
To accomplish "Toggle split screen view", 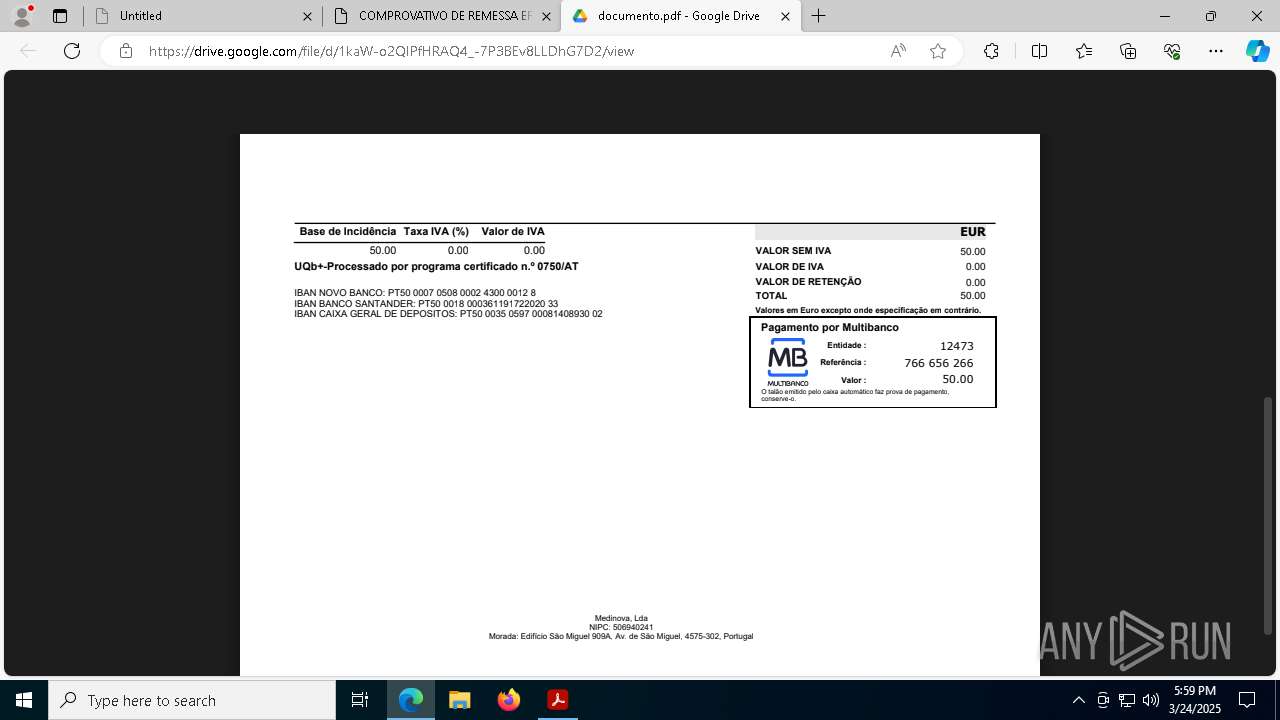I will pyautogui.click(x=1039, y=51).
